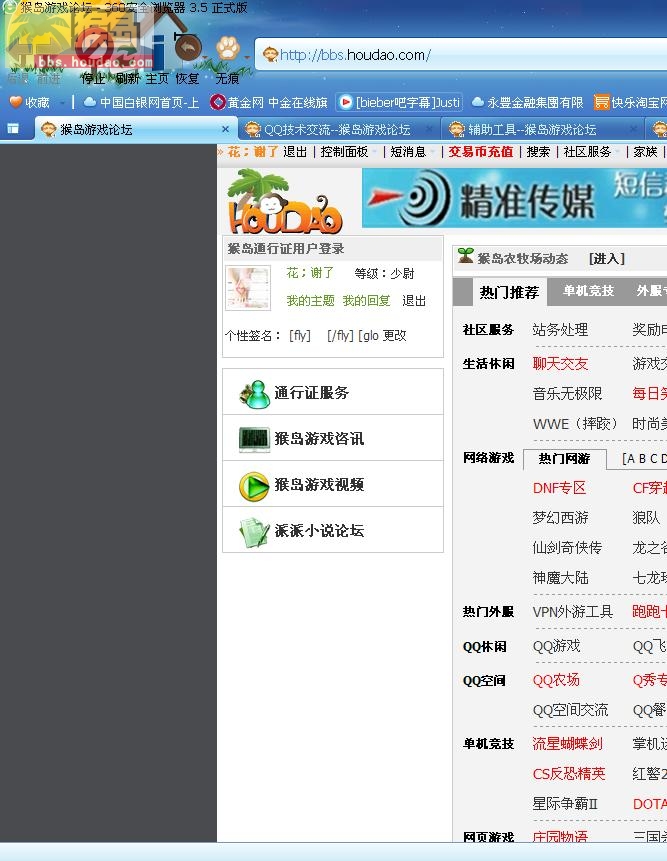Open the 仙剑奇侠传 board
The width and height of the screenshot is (667, 861).
[x=567, y=547]
